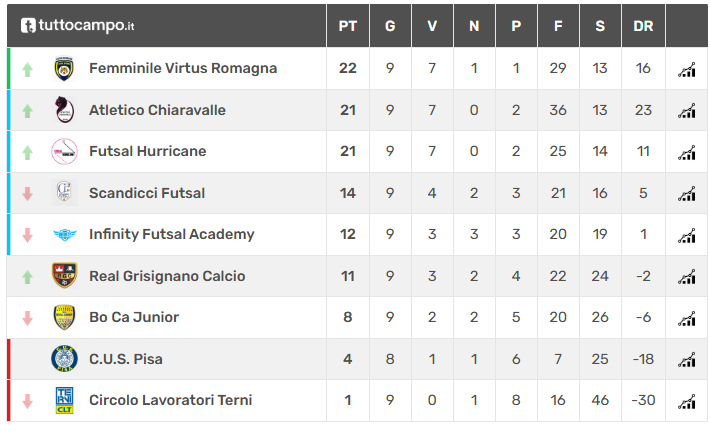Open stats chart icon for Futsal Hurricane

click(x=686, y=152)
